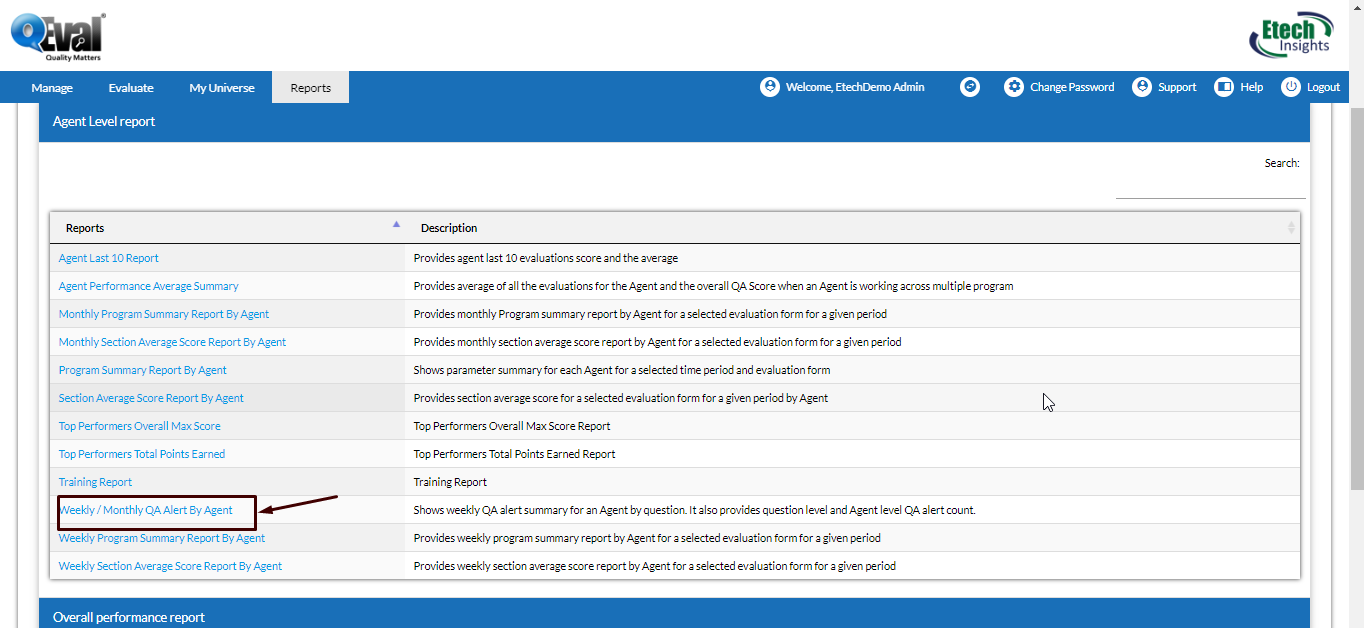
Task: Click the Etech Insights logo
Action: [x=1292, y=36]
